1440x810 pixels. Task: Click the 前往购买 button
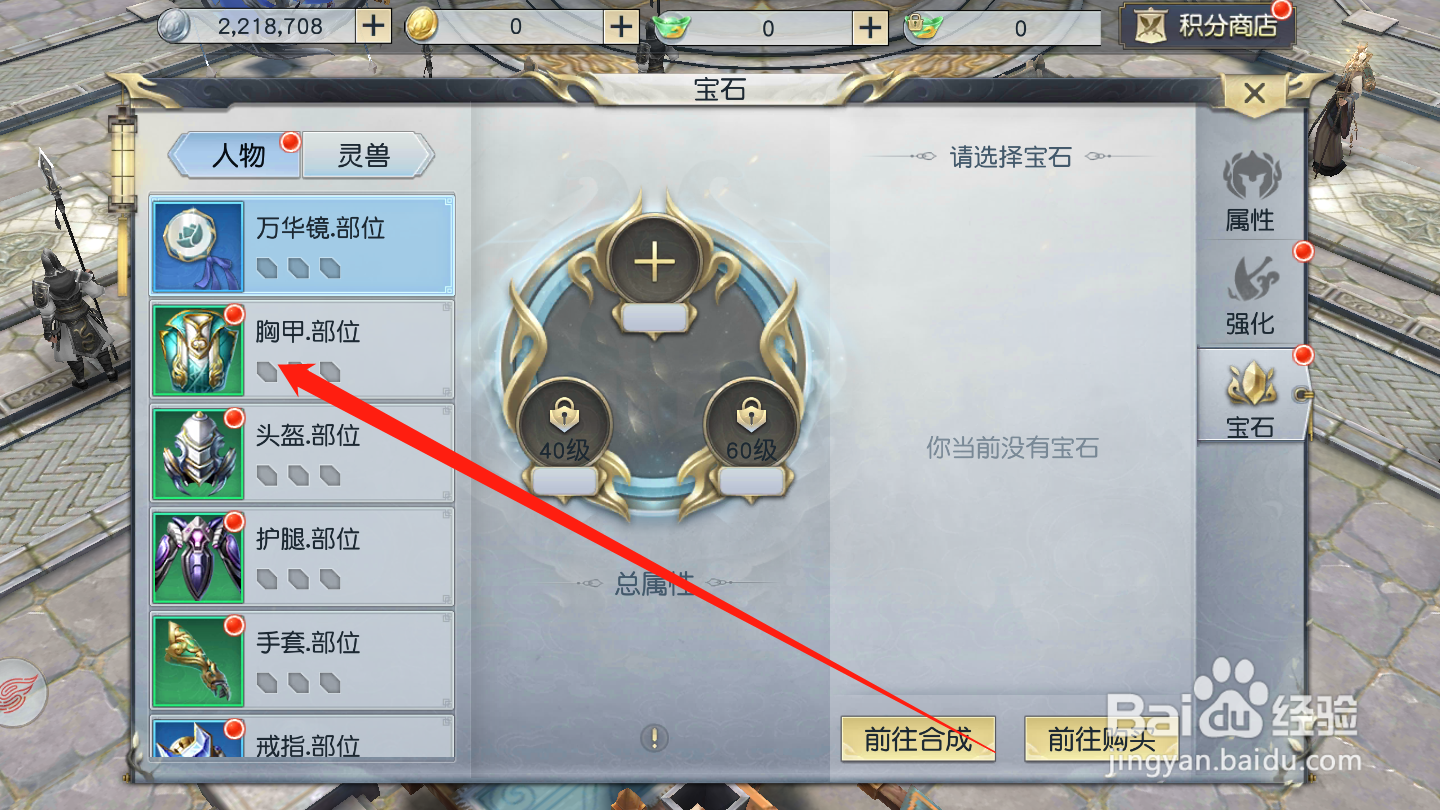coord(1102,739)
